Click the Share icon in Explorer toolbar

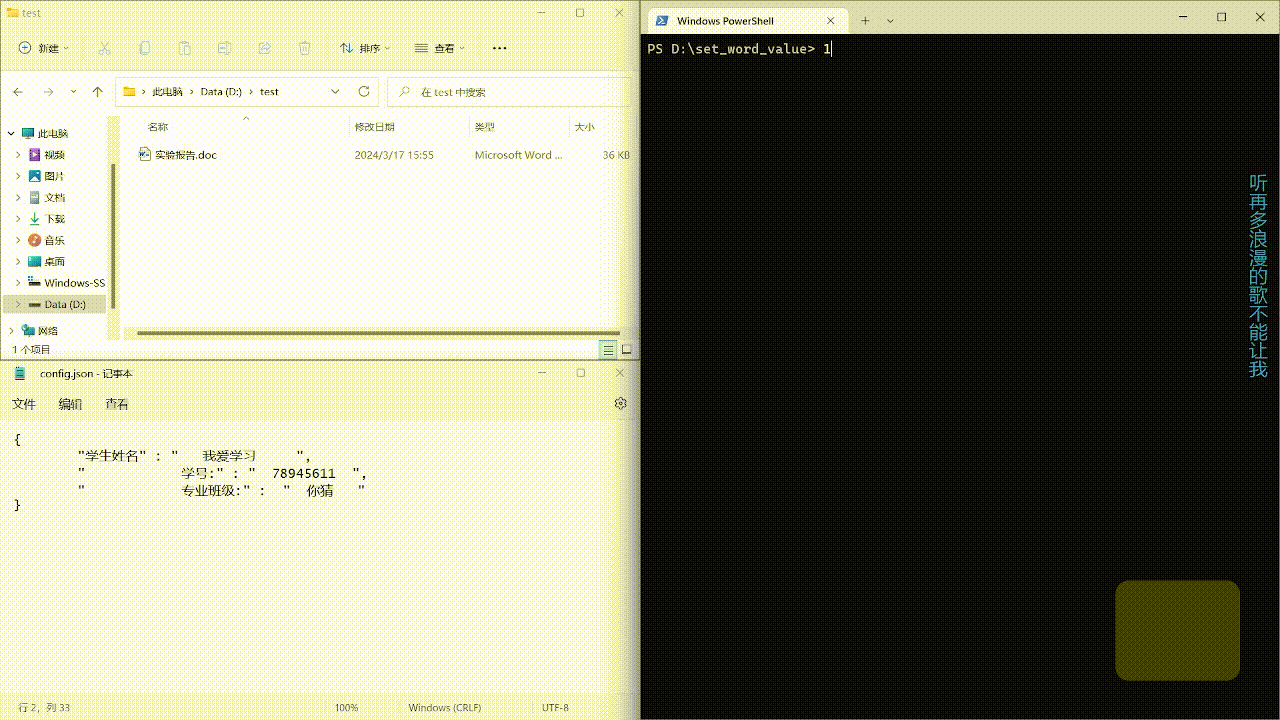(x=265, y=48)
